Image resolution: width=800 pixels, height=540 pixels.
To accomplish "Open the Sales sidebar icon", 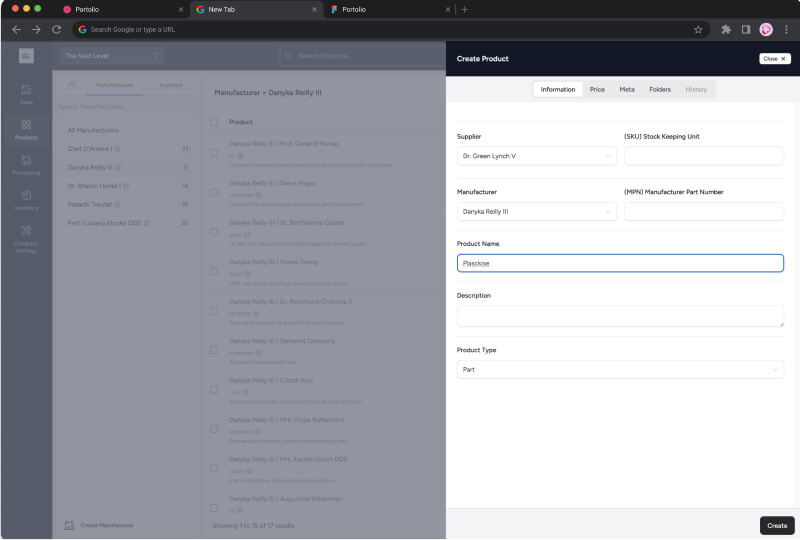I will [x=26, y=92].
